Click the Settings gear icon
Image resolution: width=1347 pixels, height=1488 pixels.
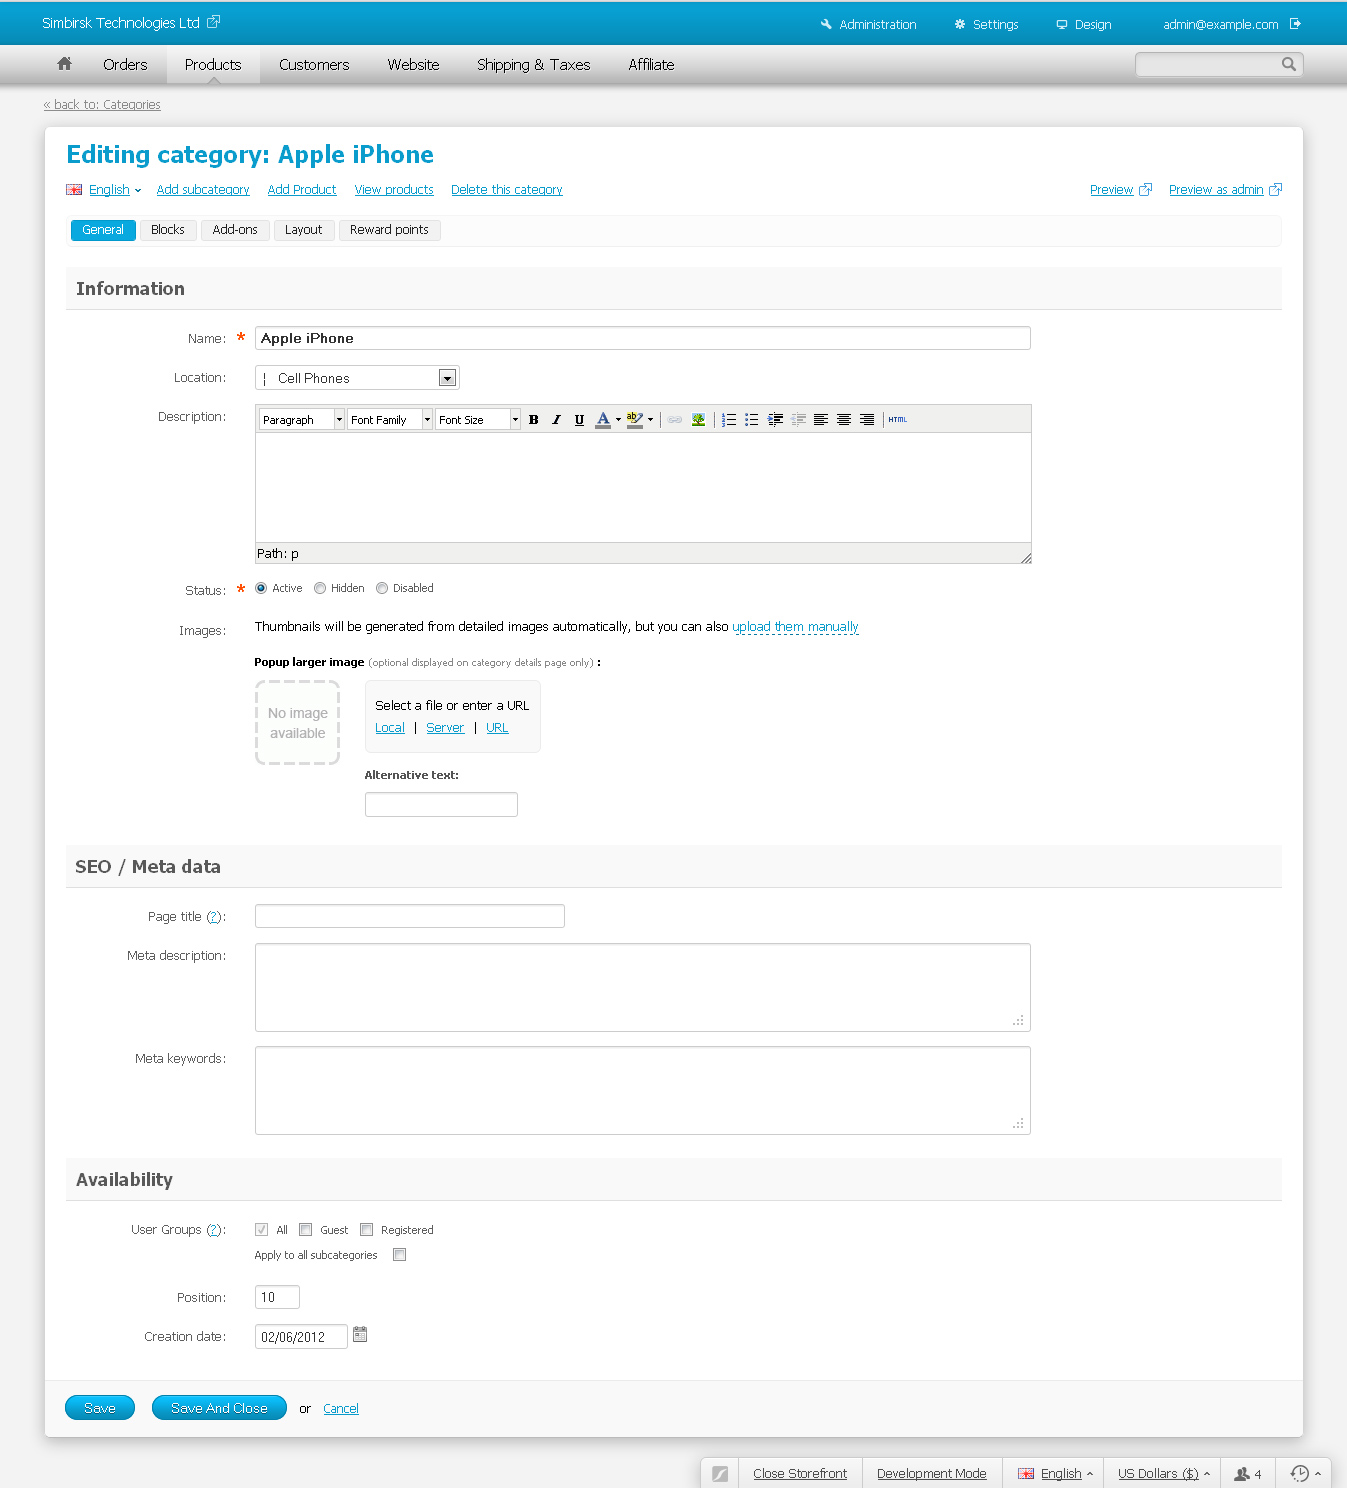pyautogui.click(x=960, y=24)
